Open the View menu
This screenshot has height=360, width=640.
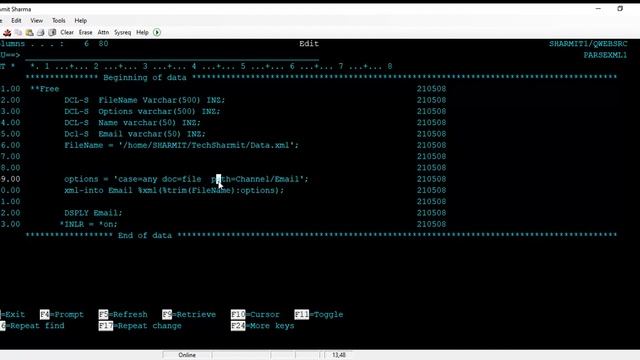point(36,20)
